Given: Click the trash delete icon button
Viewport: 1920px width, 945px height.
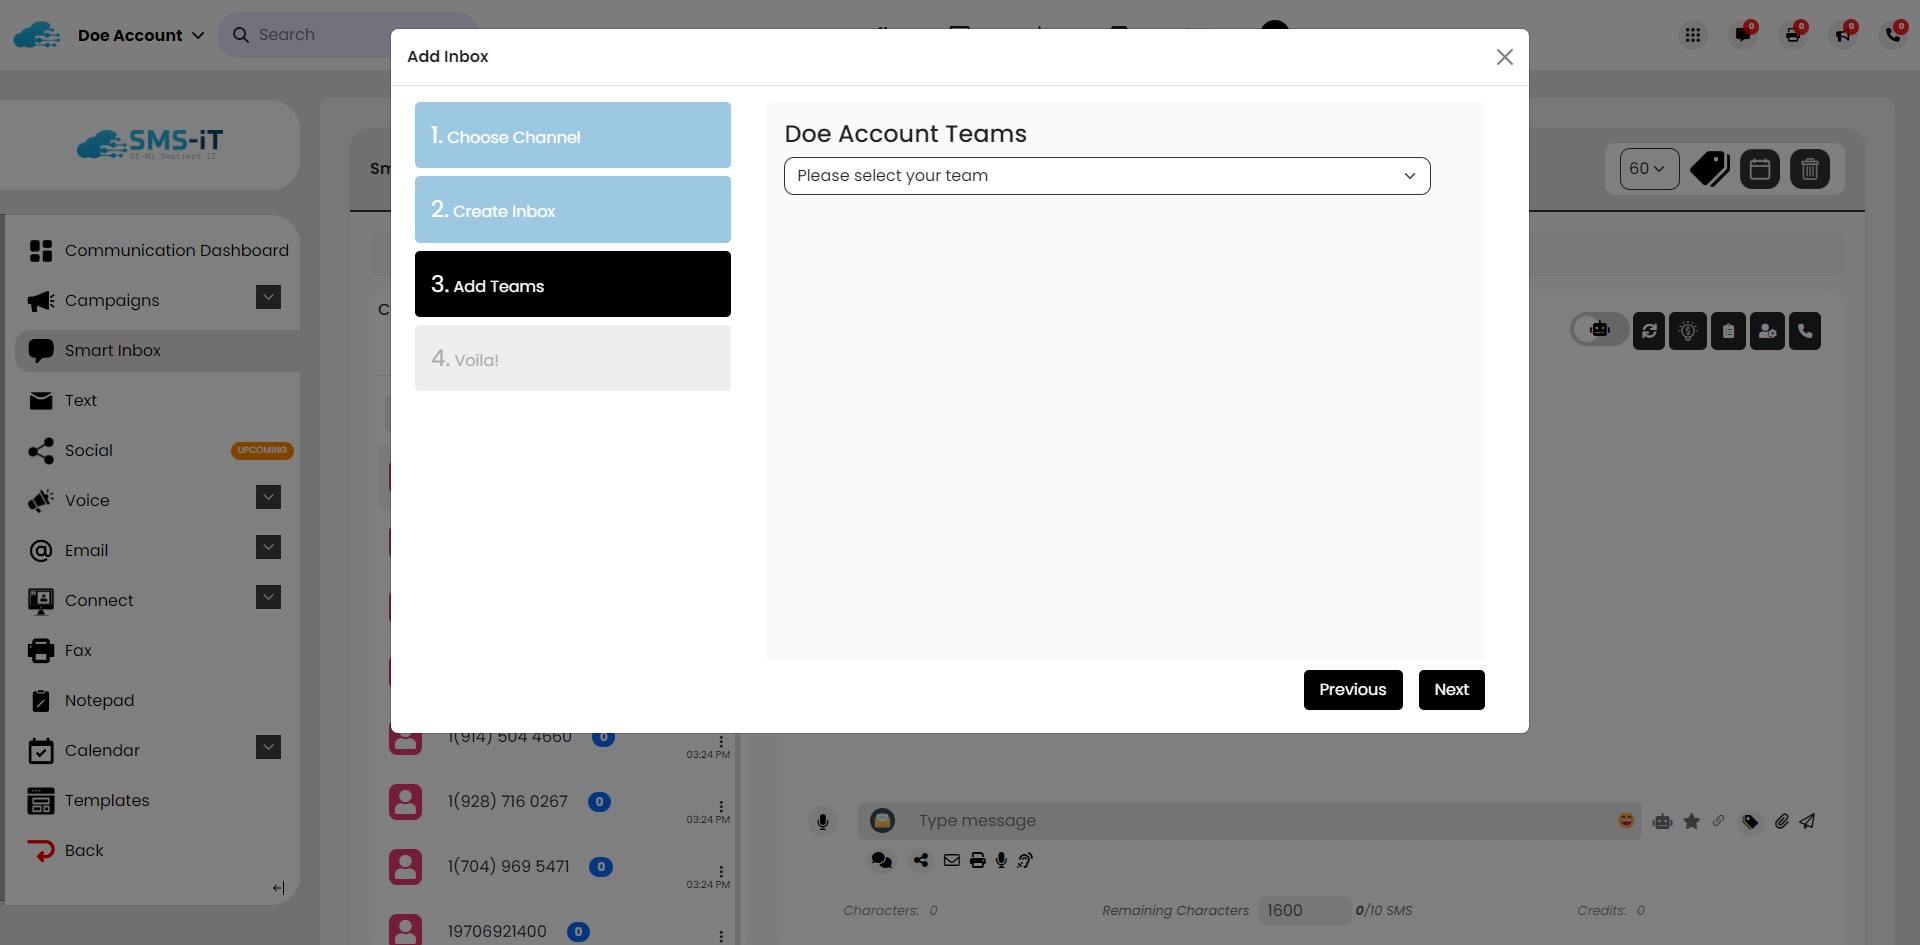Looking at the screenshot, I should tap(1810, 169).
